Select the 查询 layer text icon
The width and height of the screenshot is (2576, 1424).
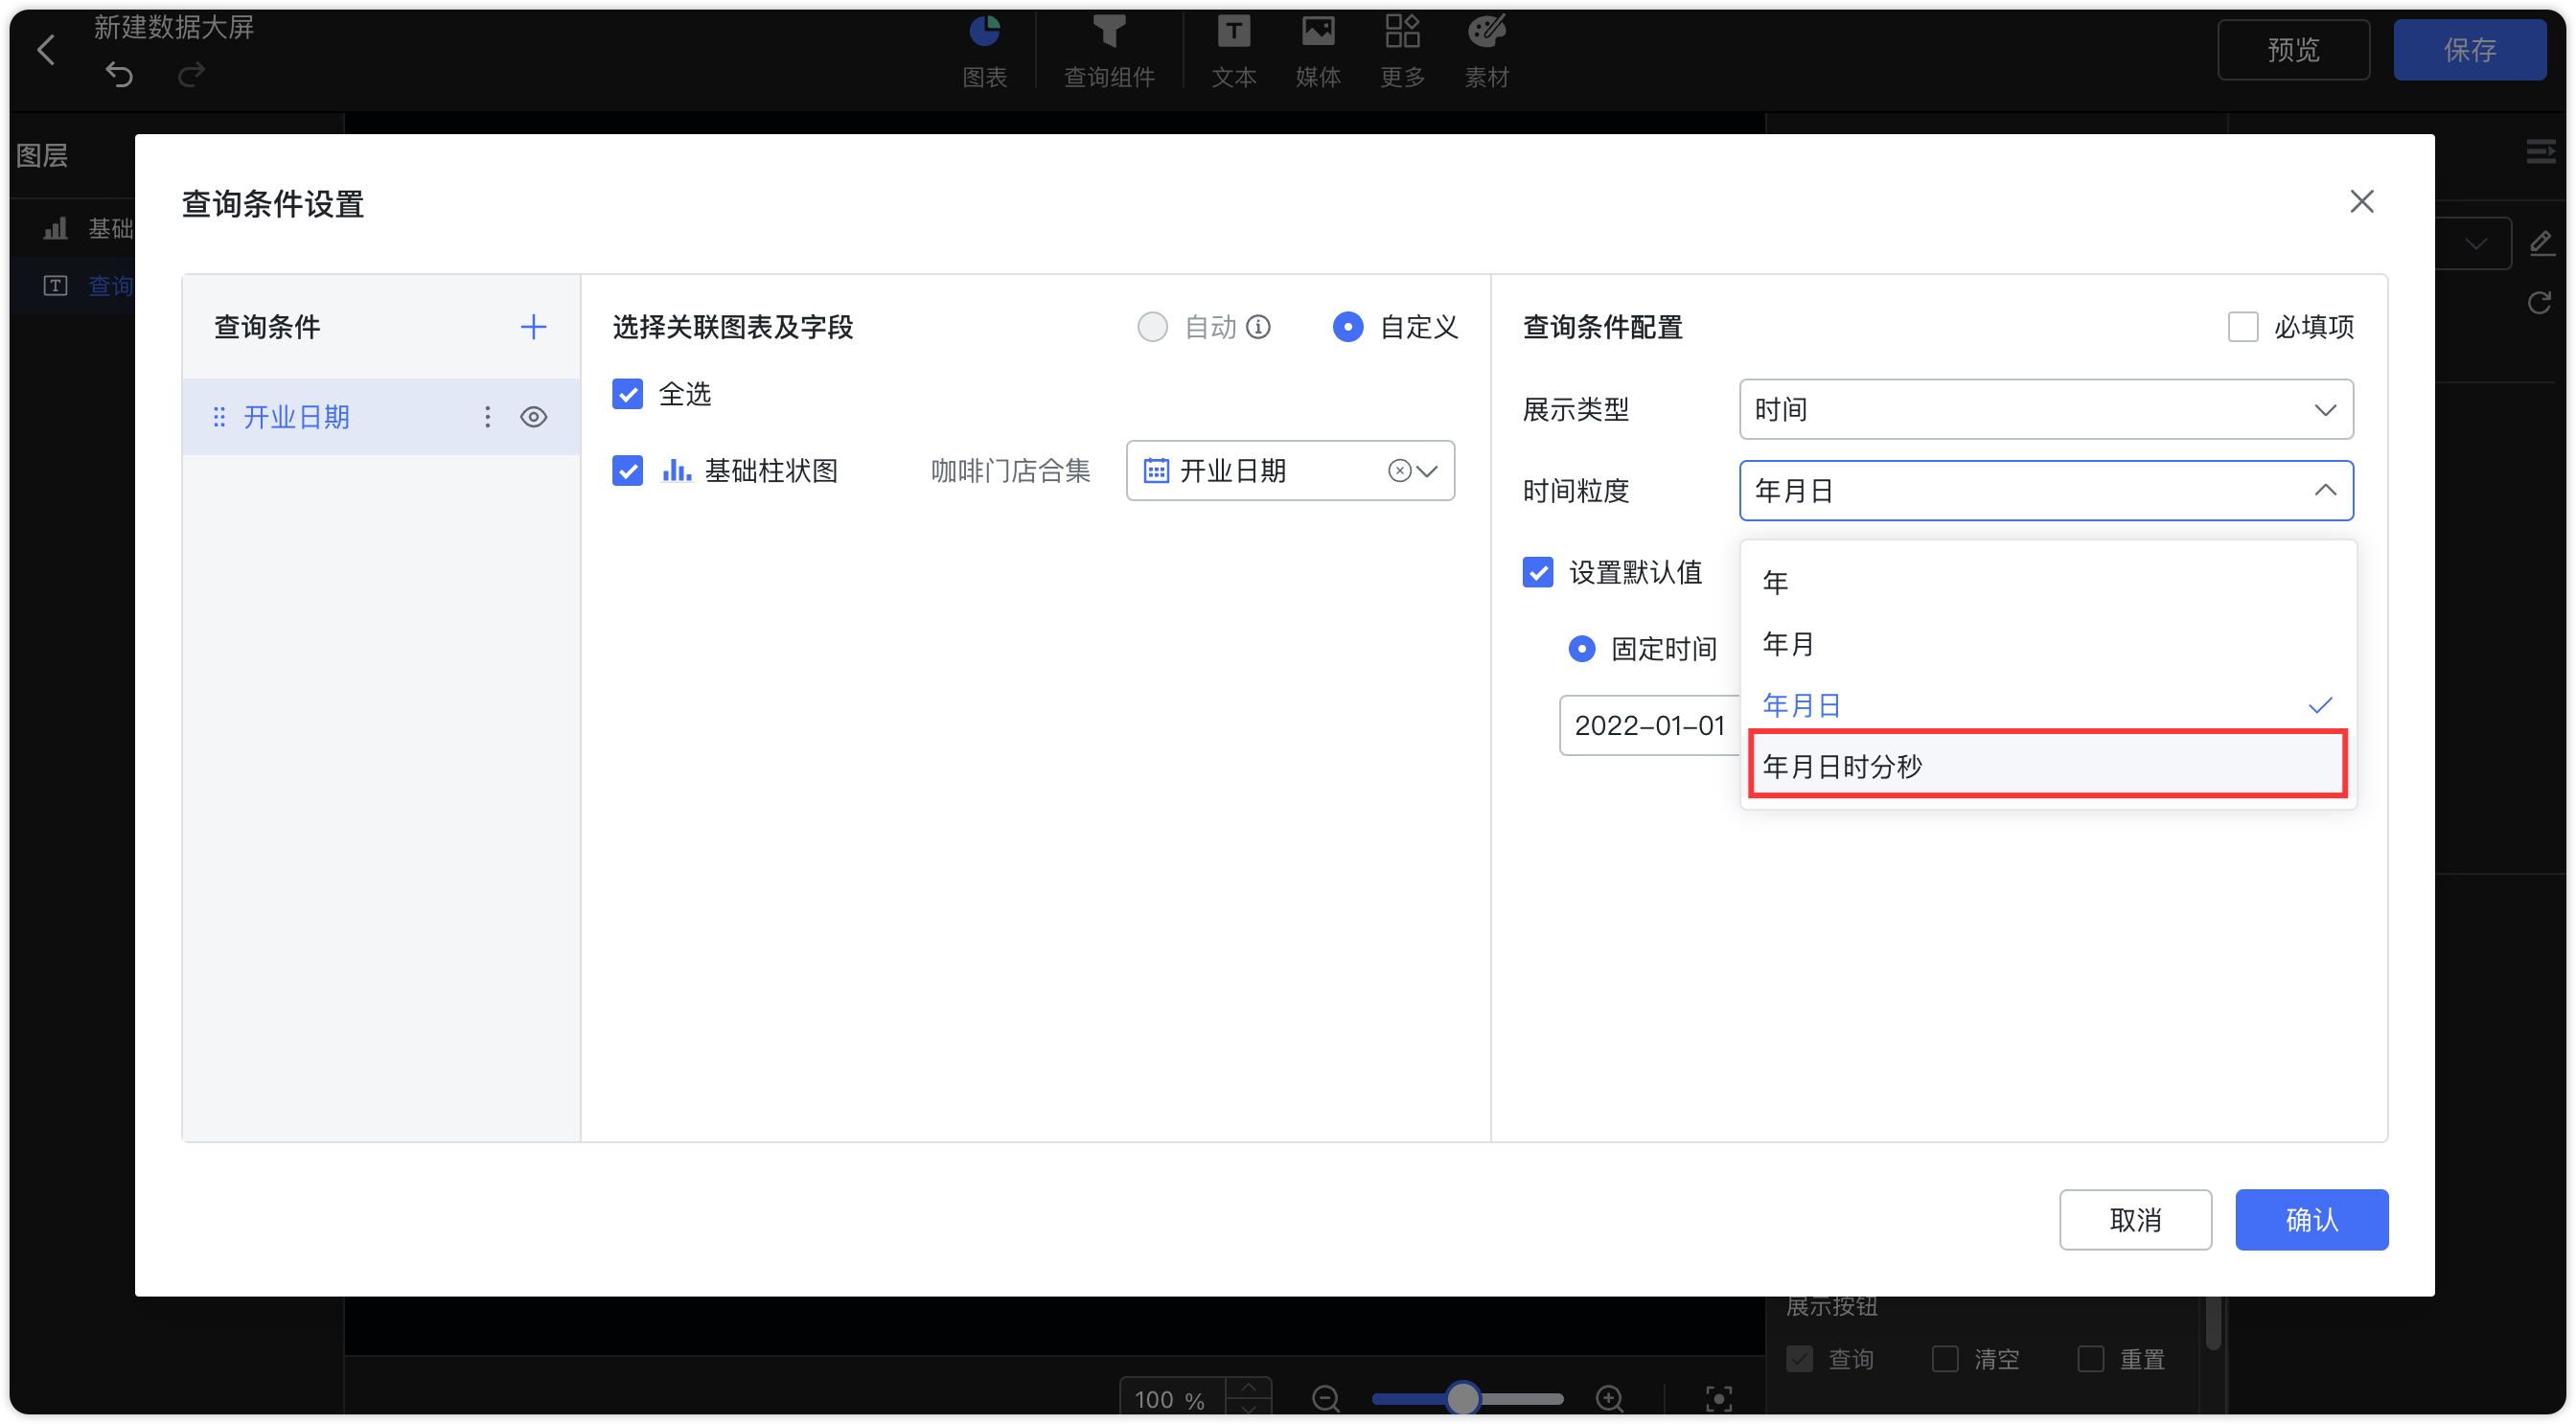click(55, 286)
